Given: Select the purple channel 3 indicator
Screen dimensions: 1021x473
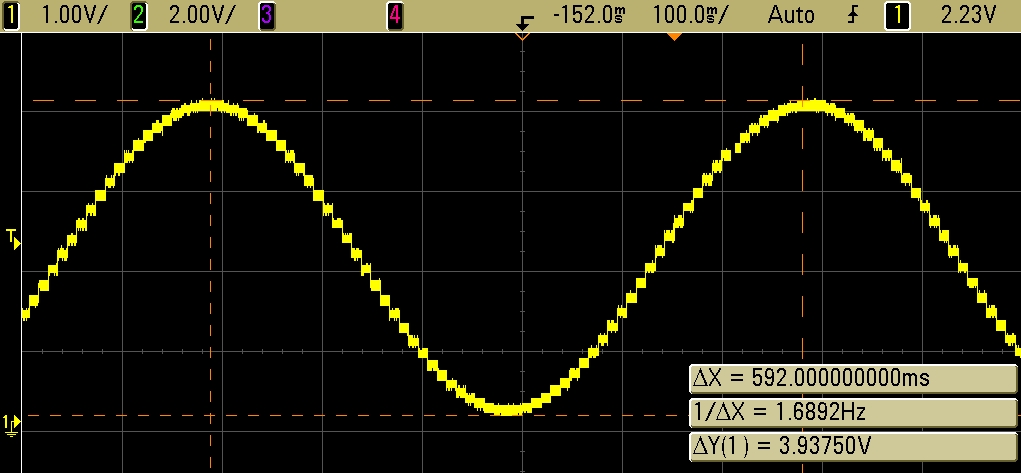Looking at the screenshot, I should (266, 15).
